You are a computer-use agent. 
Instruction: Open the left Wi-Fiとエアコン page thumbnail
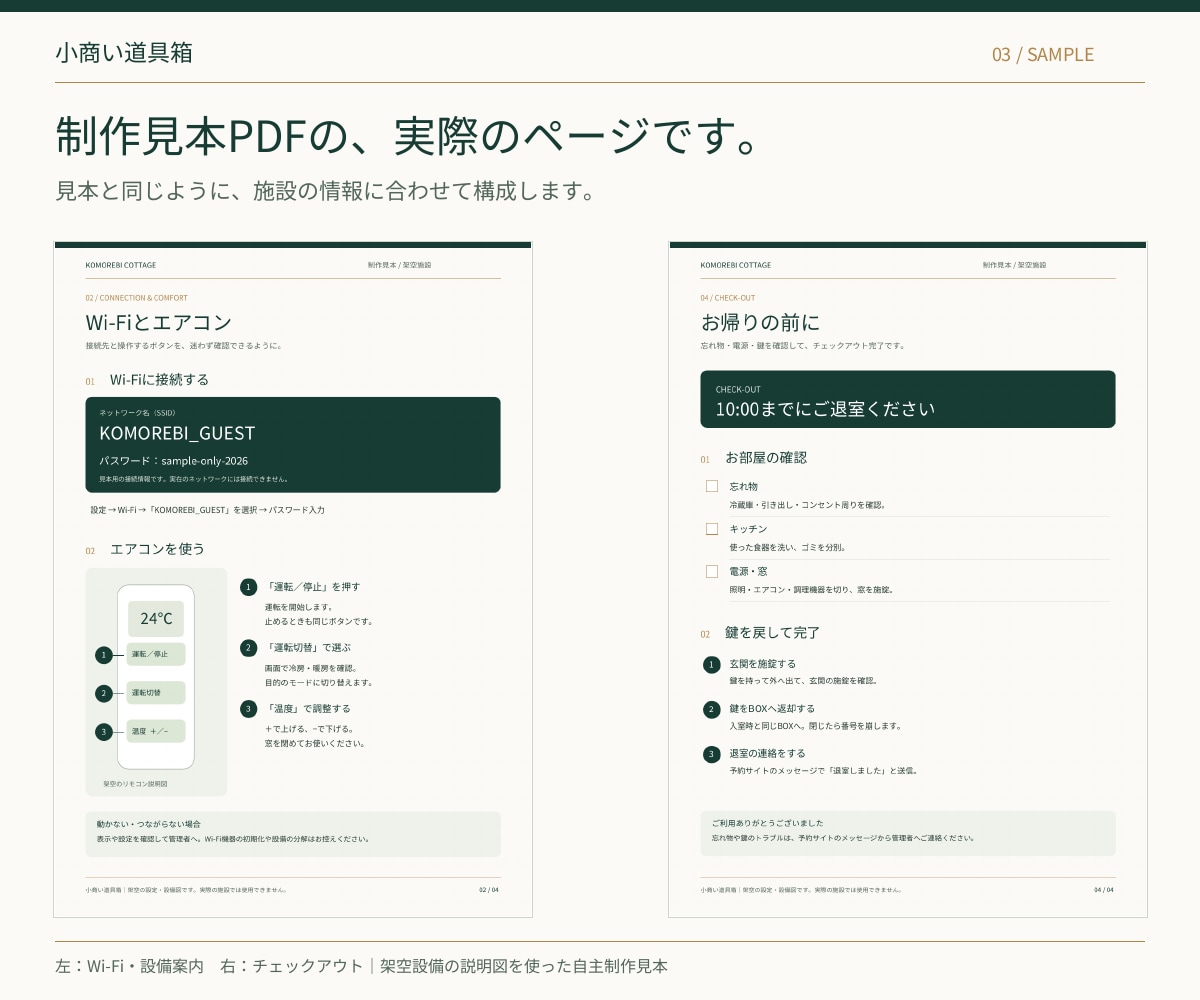coord(293,579)
